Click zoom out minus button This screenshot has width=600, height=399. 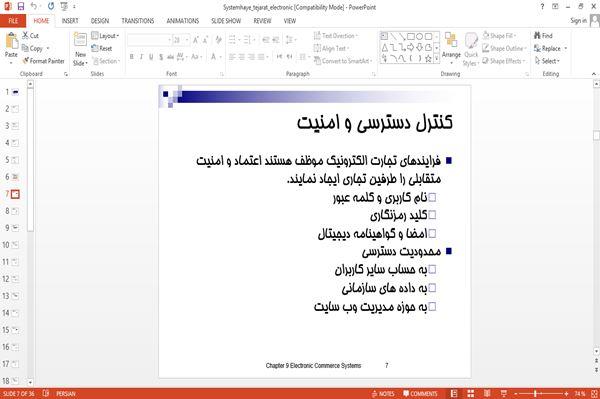516,394
